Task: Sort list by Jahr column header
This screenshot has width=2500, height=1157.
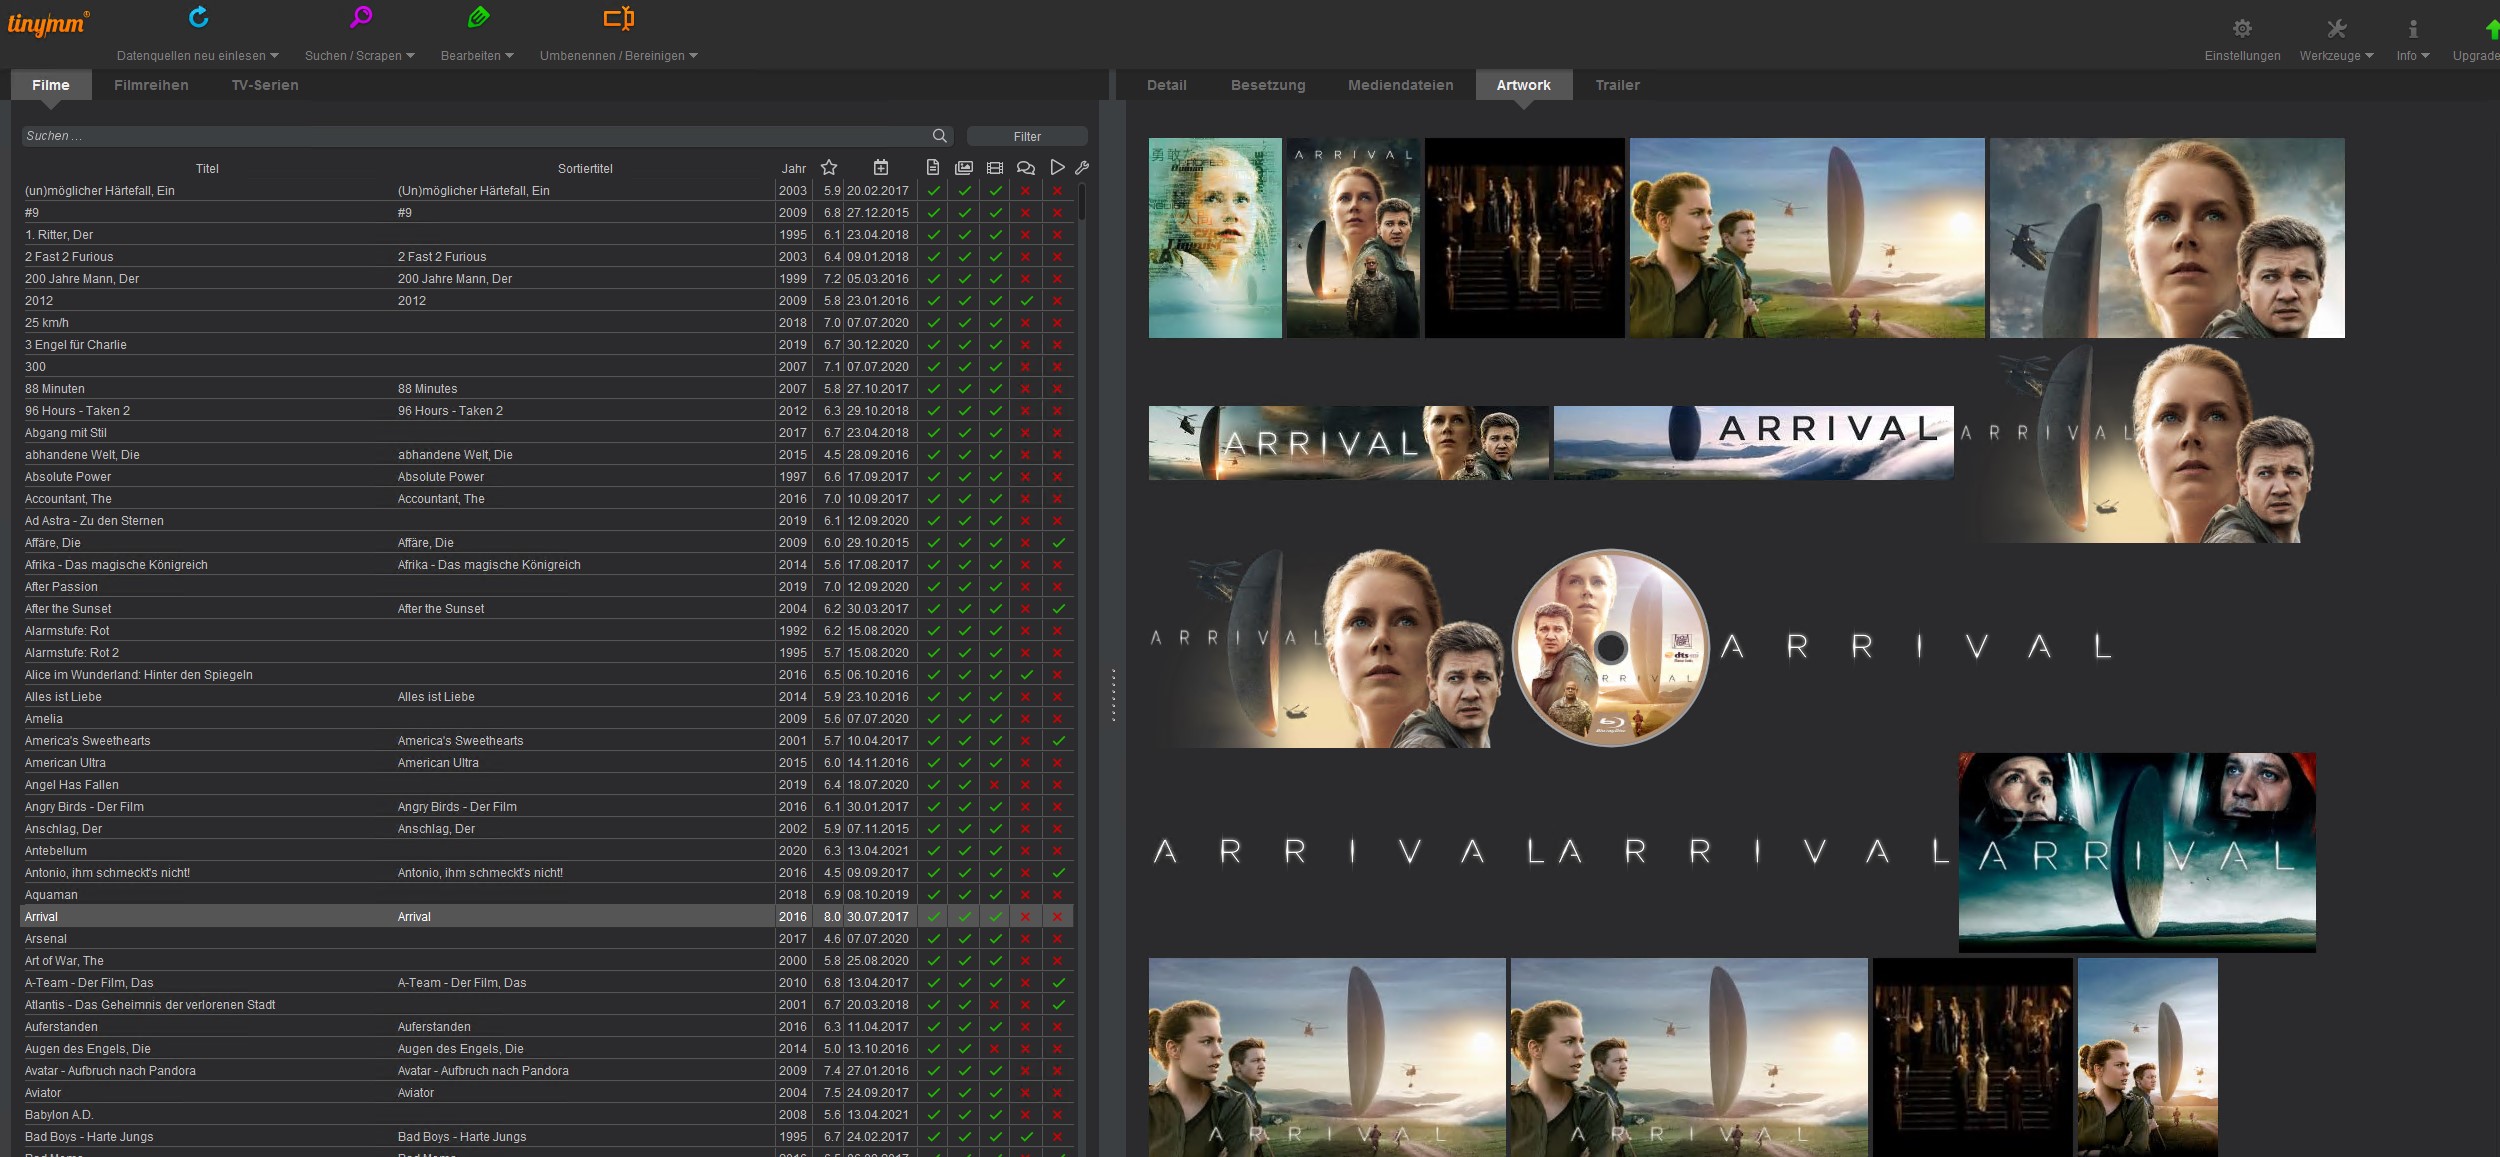Action: (x=794, y=168)
